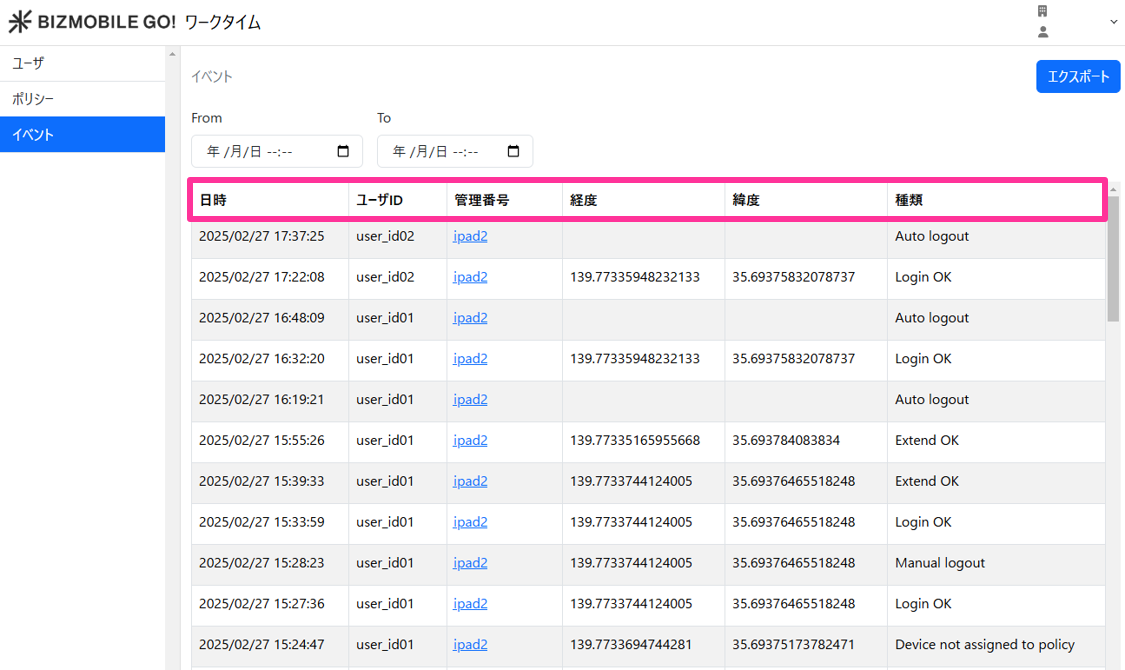Open the From date calendar picker icon
This screenshot has height=670, width=1125.
[x=343, y=152]
